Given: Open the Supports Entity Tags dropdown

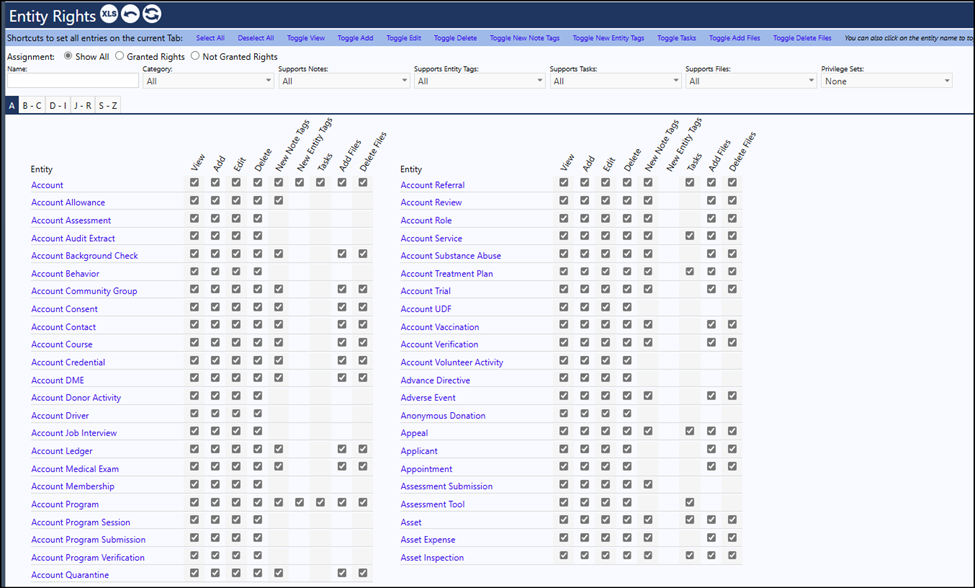Looking at the screenshot, I should click(479, 81).
